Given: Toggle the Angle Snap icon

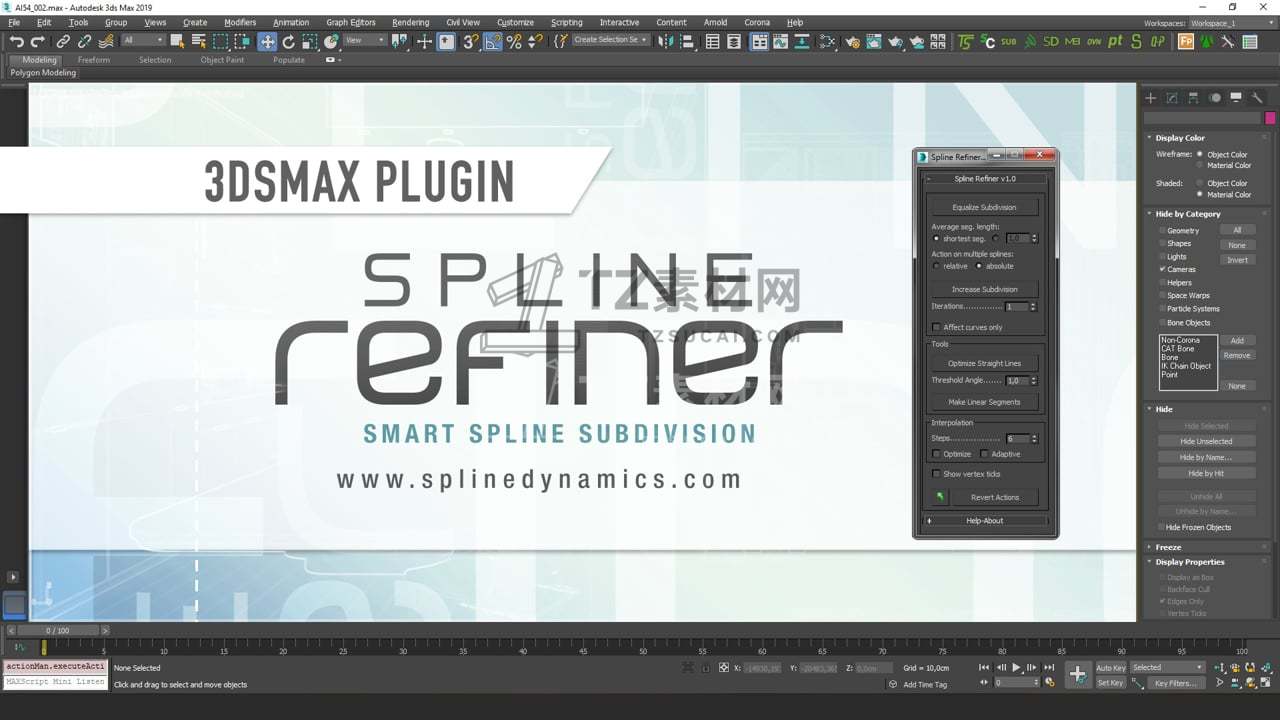Looking at the screenshot, I should point(493,41).
